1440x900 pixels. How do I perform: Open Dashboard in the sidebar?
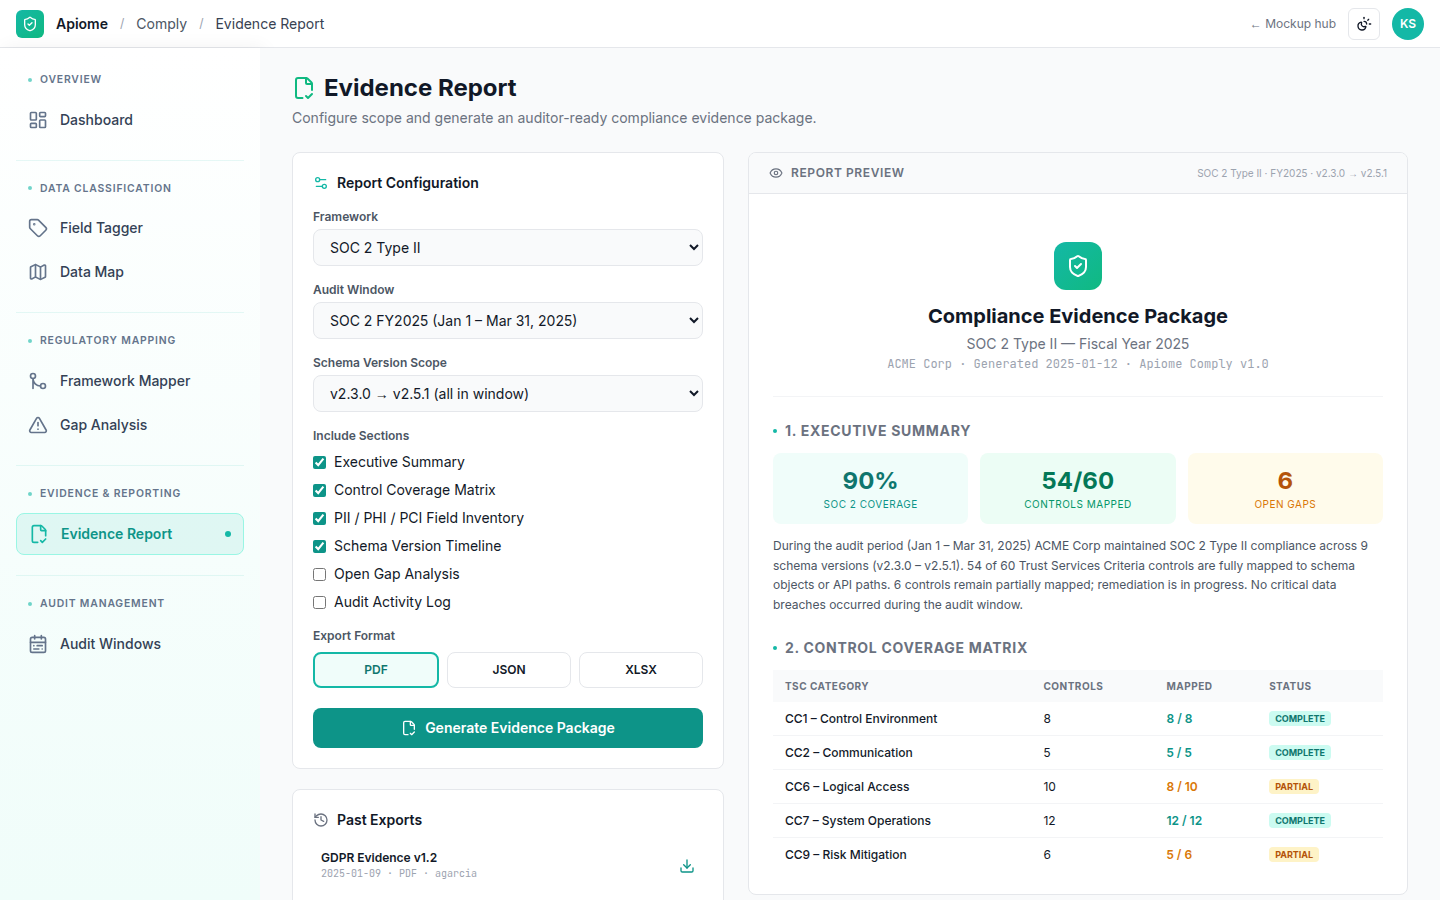(x=130, y=120)
